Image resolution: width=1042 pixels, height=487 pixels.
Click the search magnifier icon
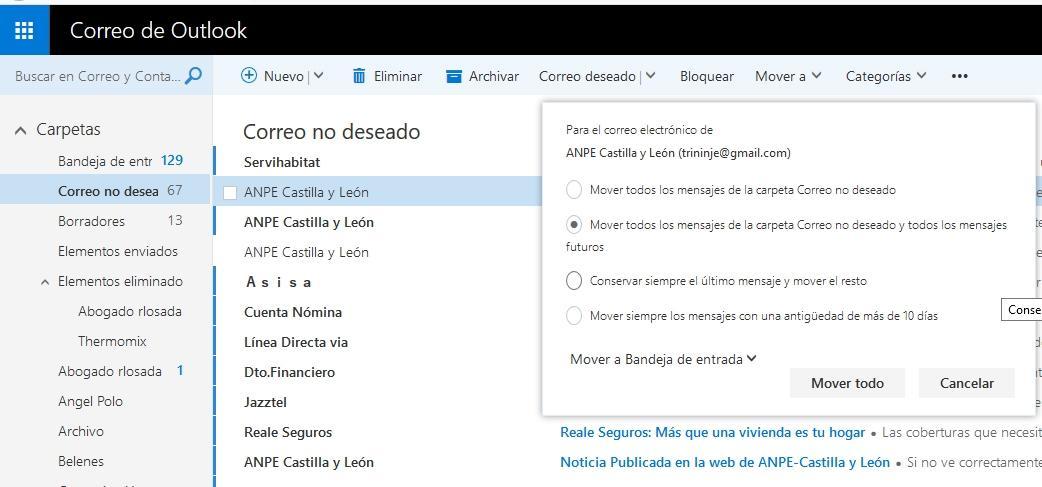(193, 76)
